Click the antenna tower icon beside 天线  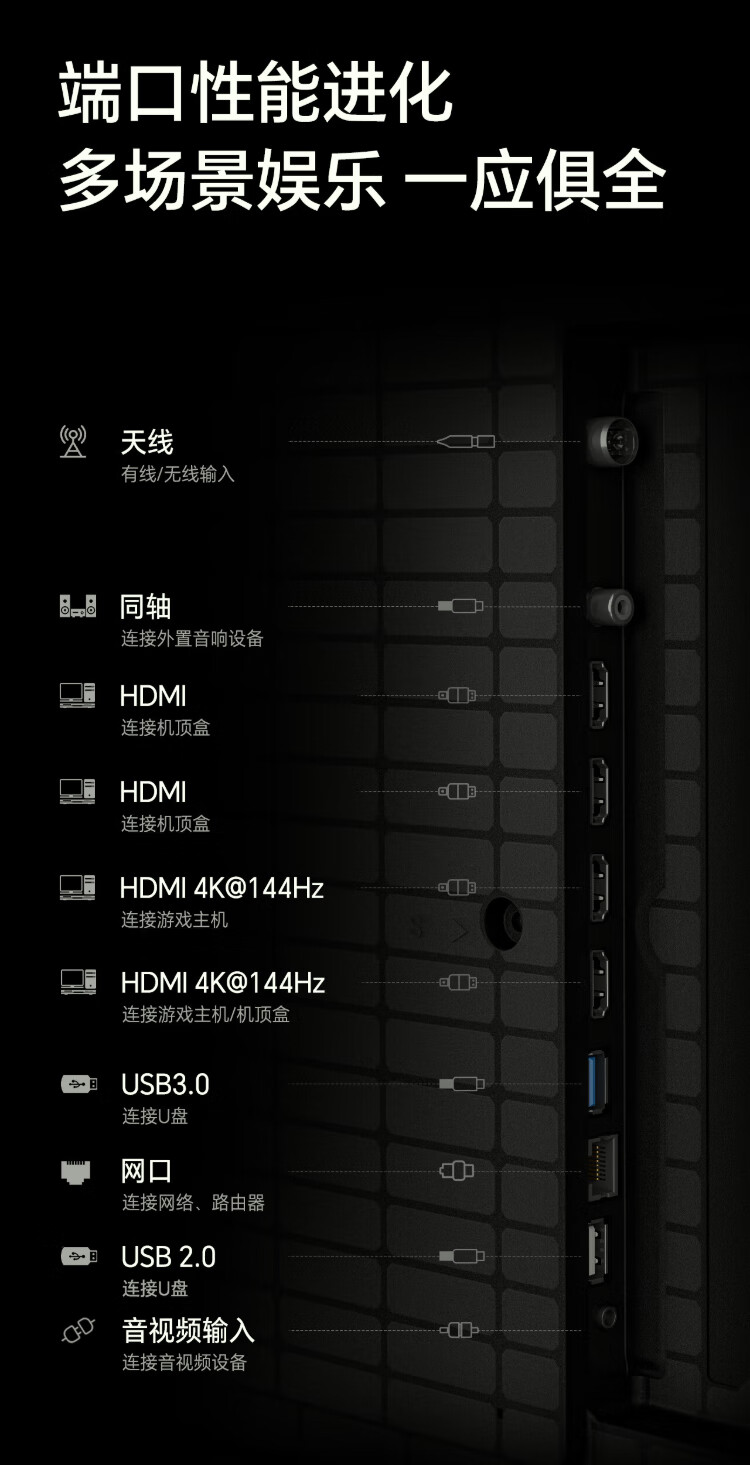(73, 441)
